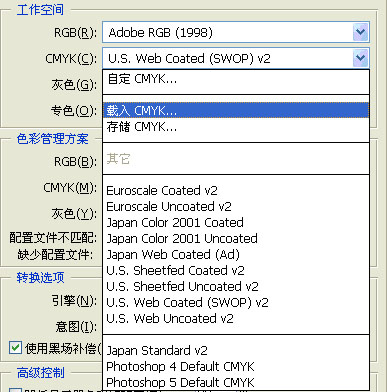387x392 pixels.
Task: Click the 色彩管理方案 group title
Action: 53,139
